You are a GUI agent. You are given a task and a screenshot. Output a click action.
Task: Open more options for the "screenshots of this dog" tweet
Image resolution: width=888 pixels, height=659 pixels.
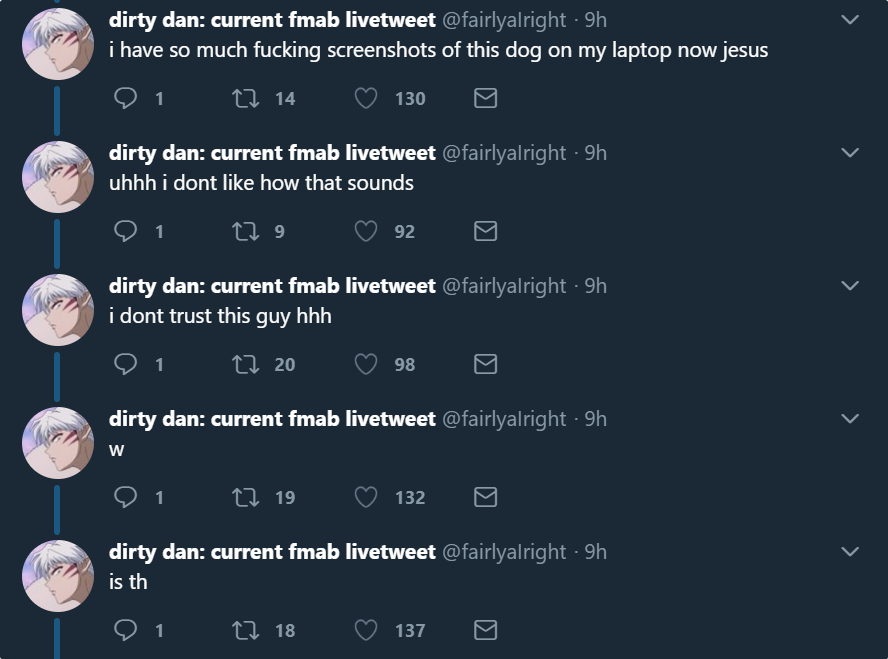850,20
